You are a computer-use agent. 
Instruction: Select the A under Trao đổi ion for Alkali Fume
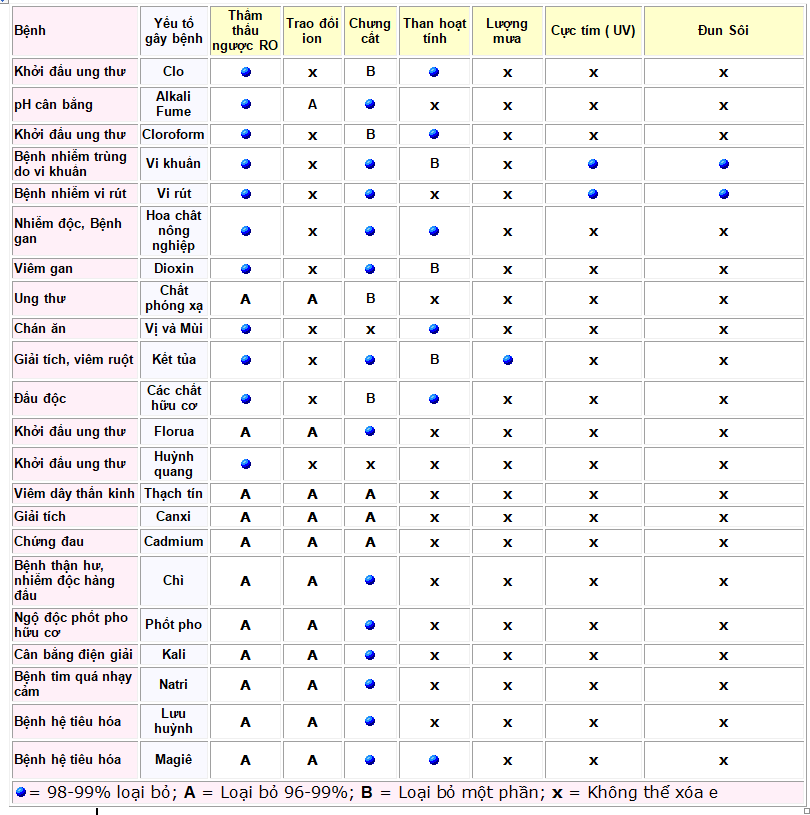tap(312, 104)
